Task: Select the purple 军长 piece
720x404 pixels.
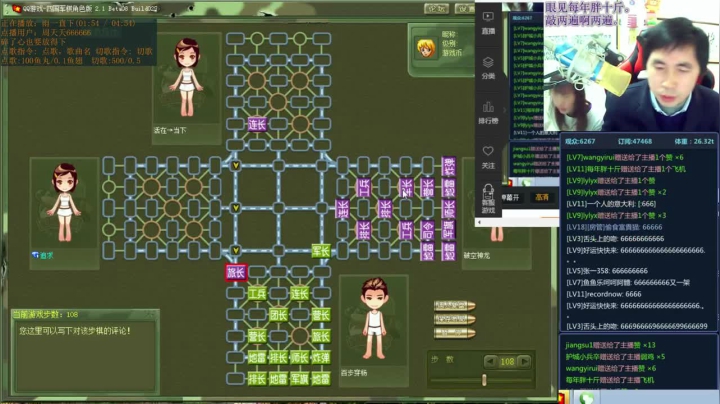Action: pyautogui.click(x=406, y=187)
